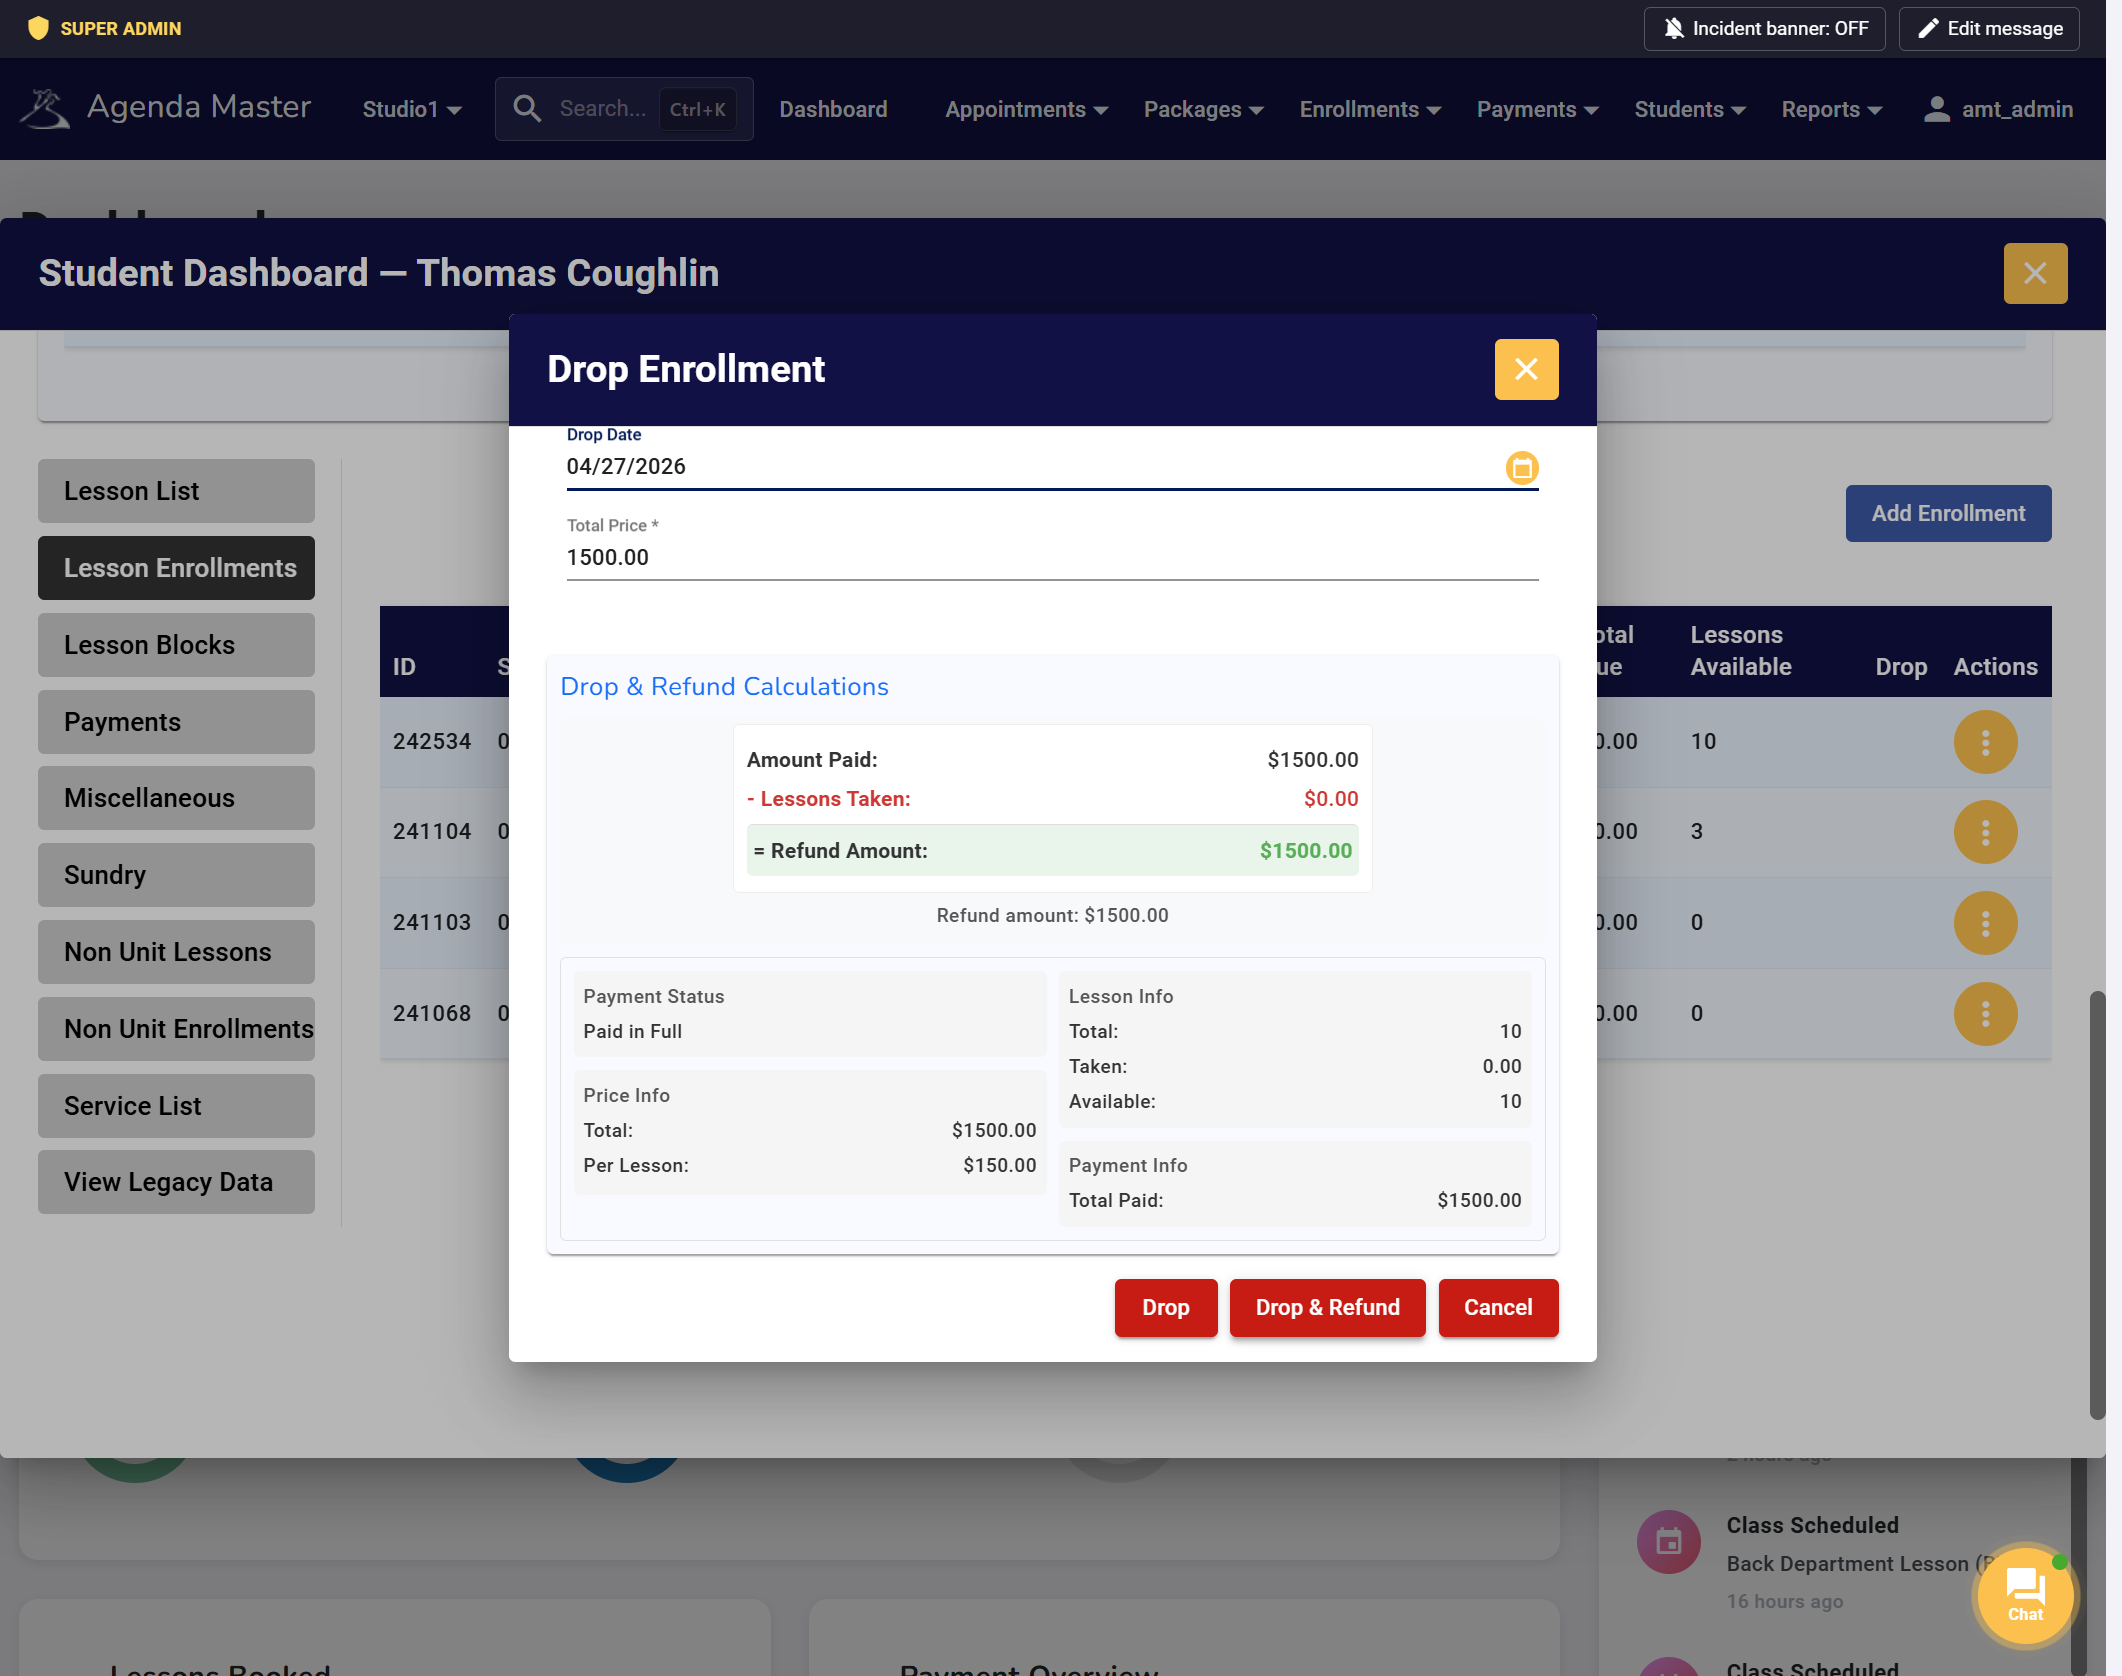Click the Paid in Full status text
2122x1676 pixels.
tap(632, 1032)
